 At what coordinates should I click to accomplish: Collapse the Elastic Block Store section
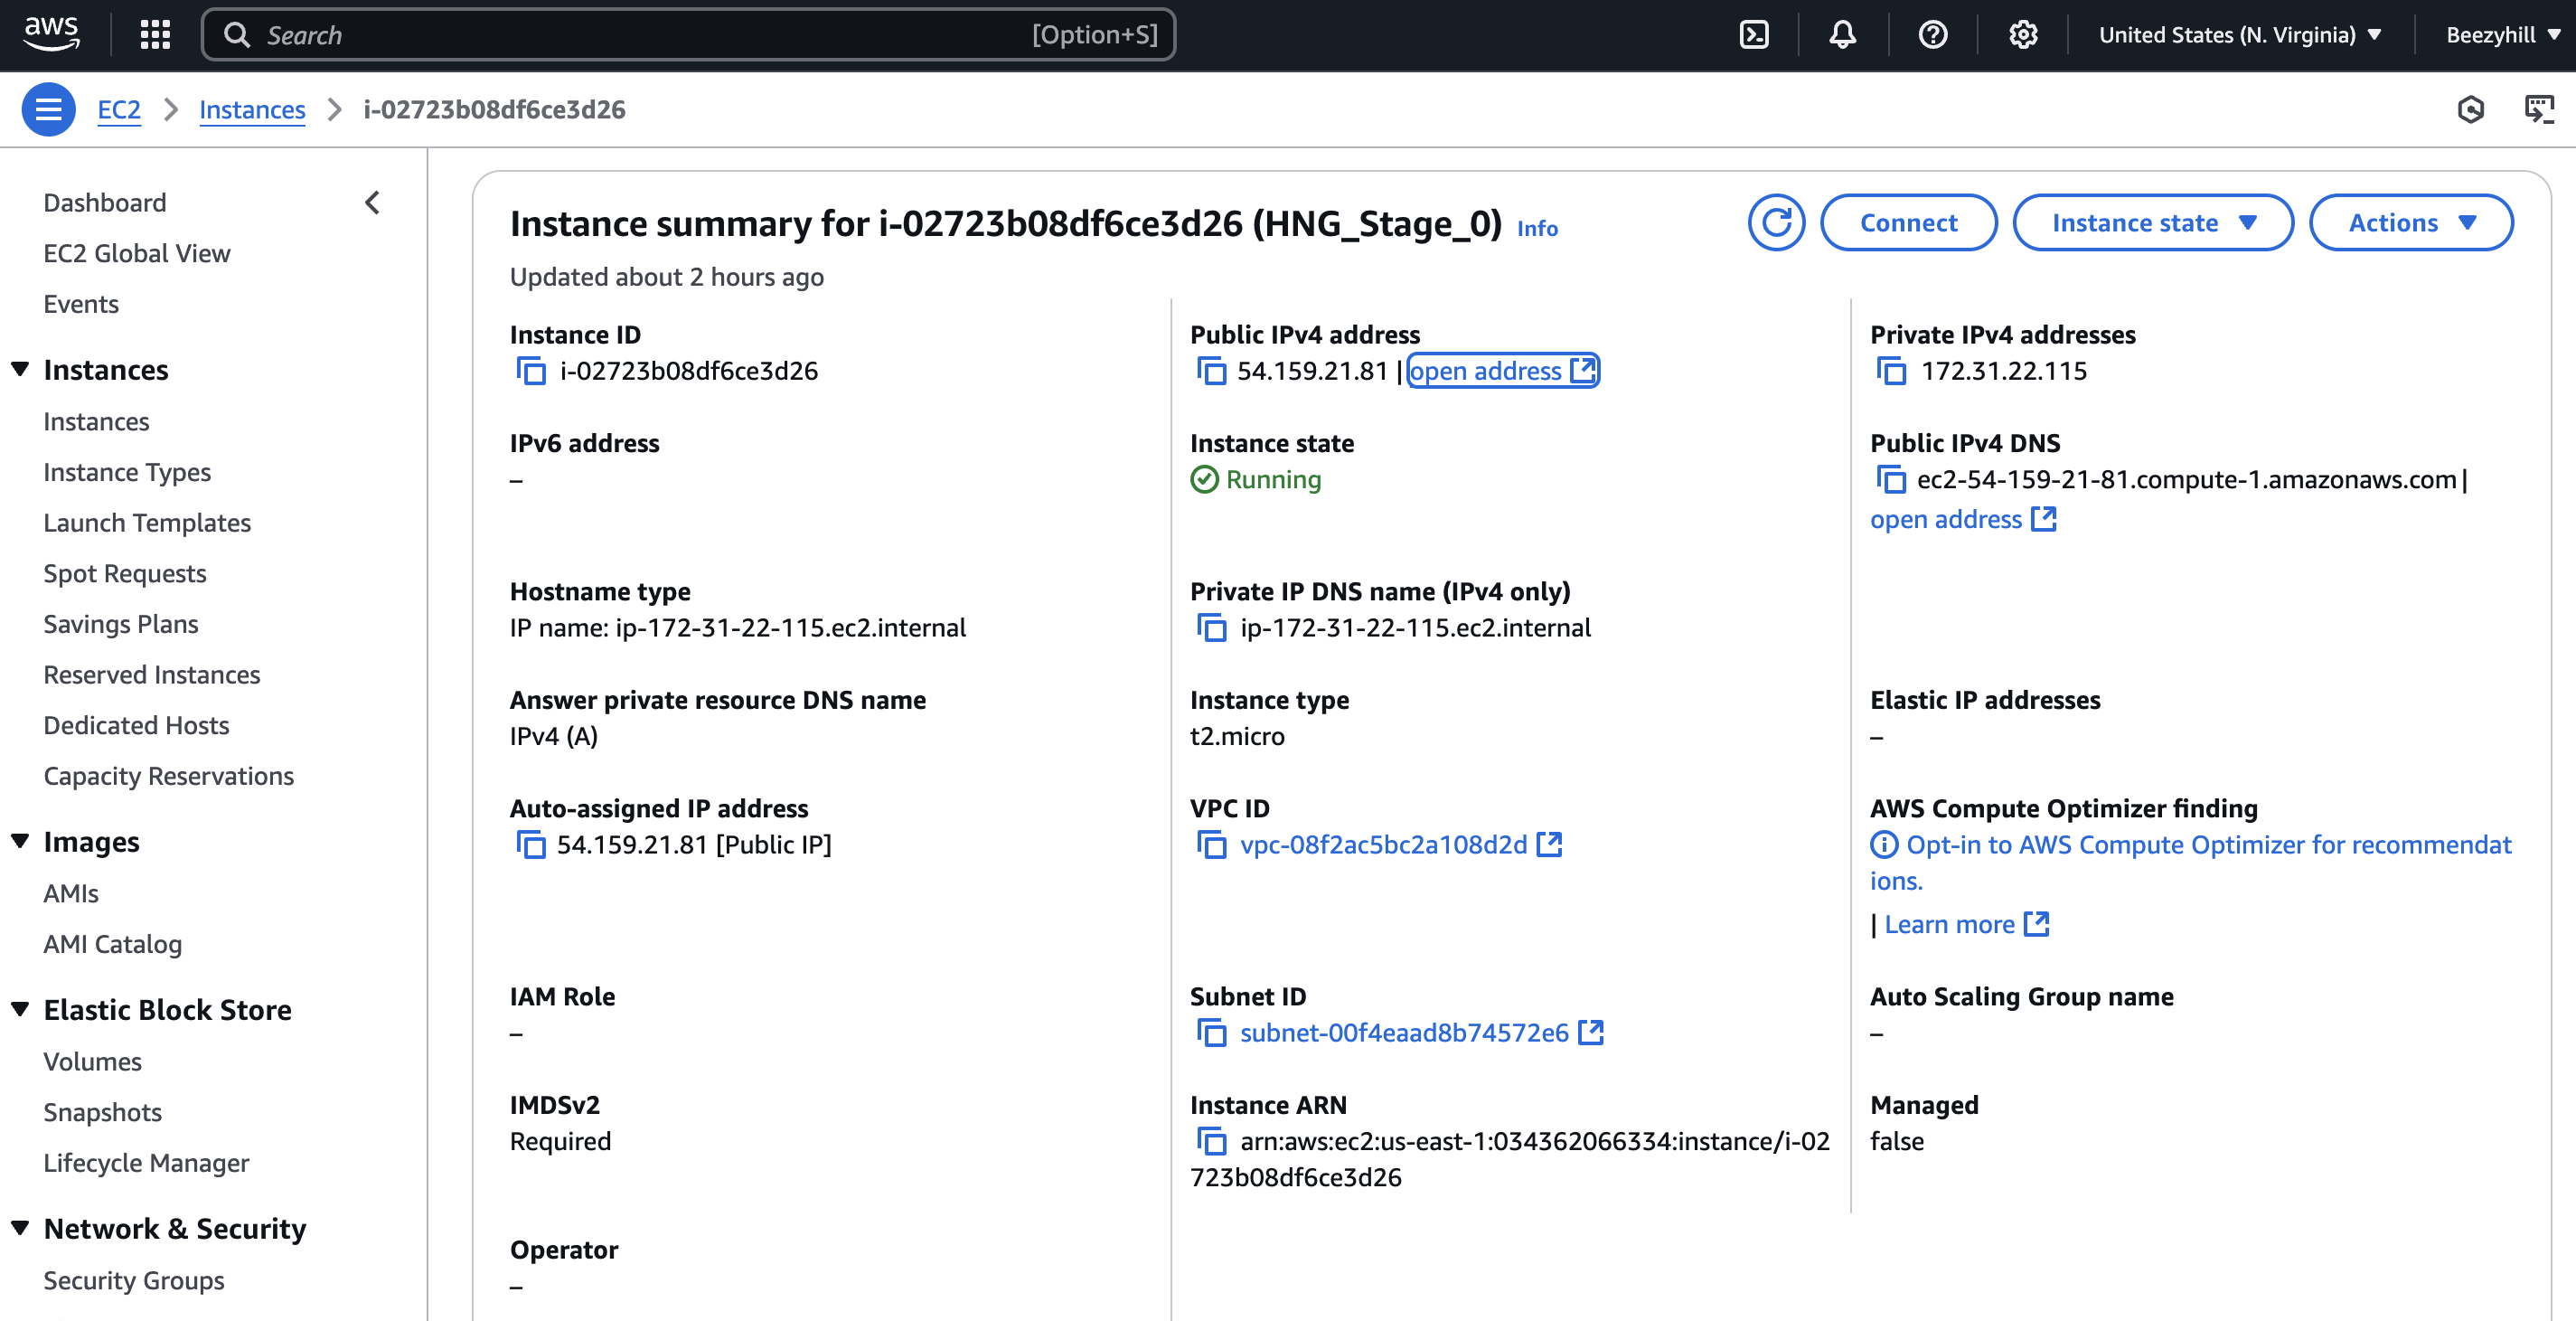[20, 1009]
